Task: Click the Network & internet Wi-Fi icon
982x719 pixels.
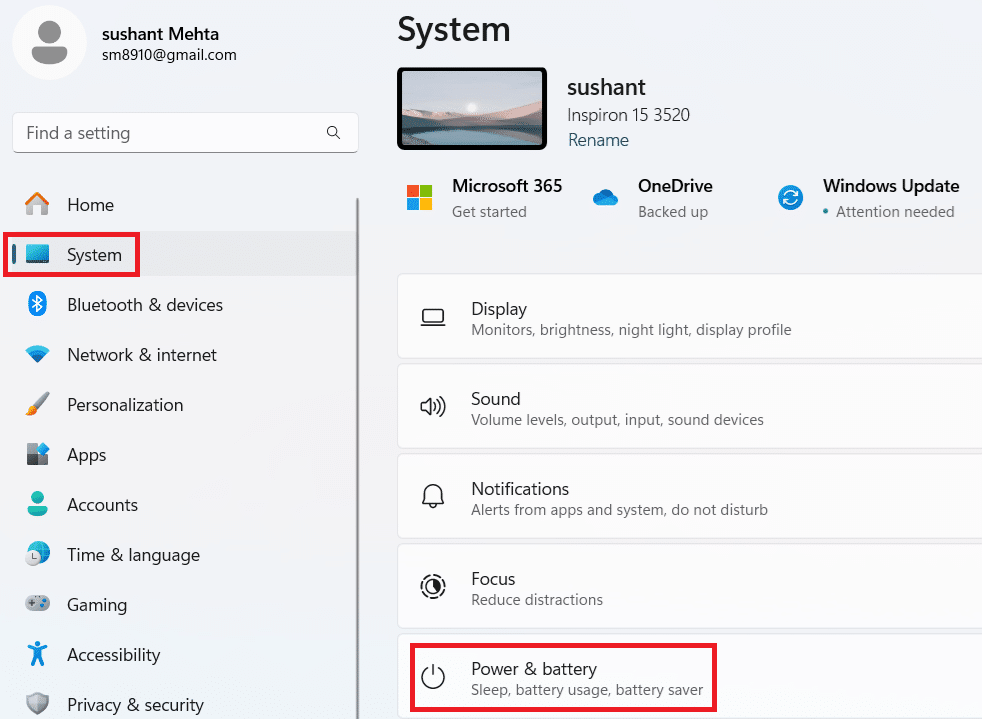Action: point(38,355)
